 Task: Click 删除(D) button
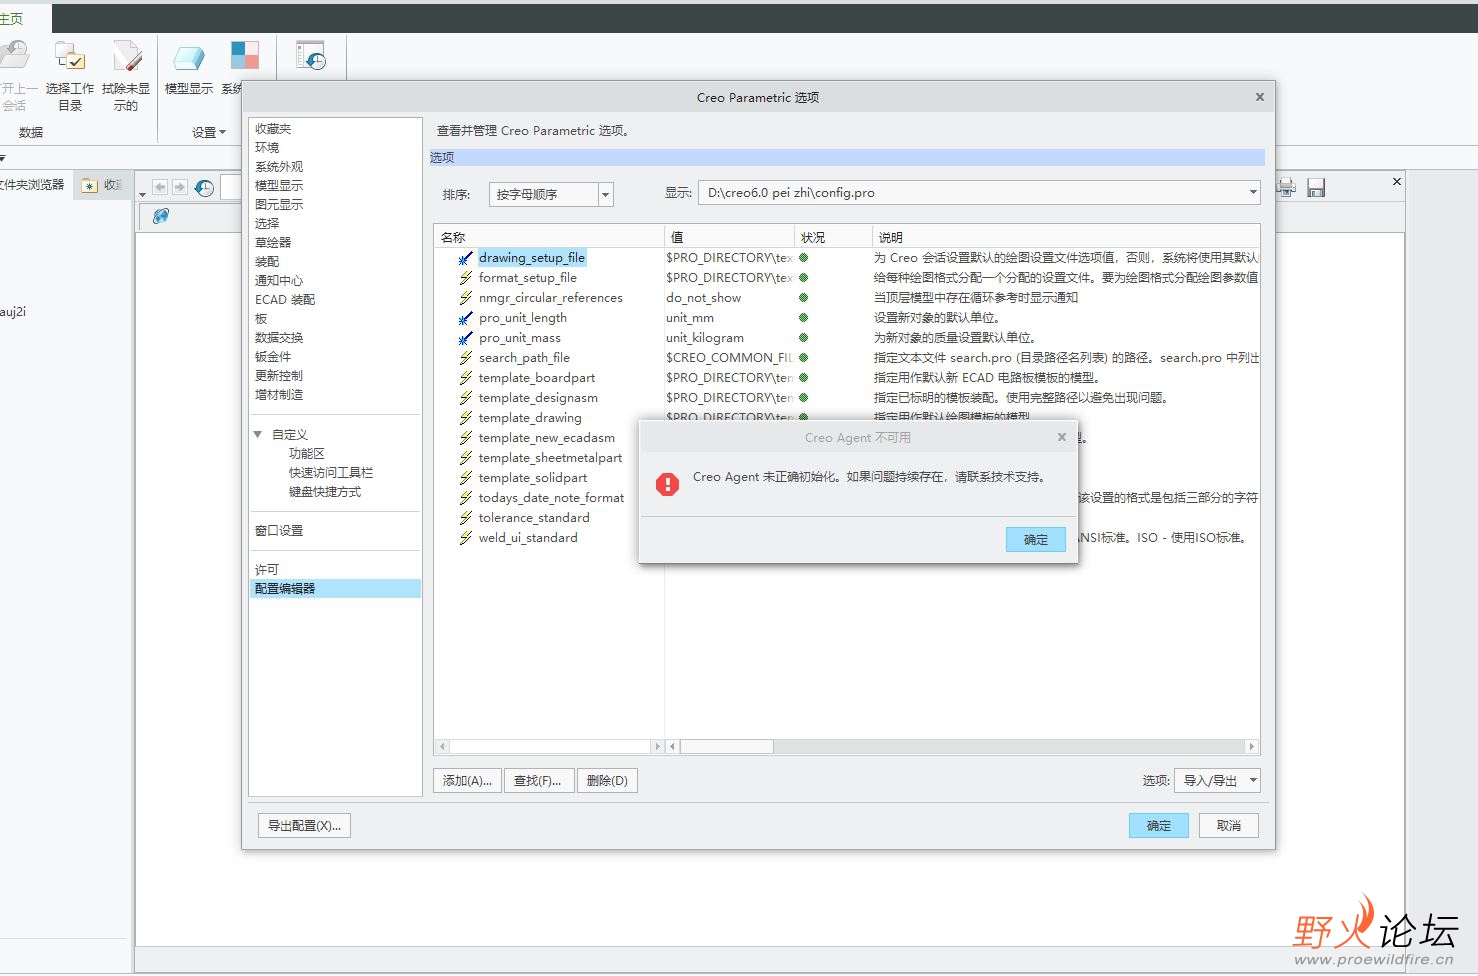[607, 781]
